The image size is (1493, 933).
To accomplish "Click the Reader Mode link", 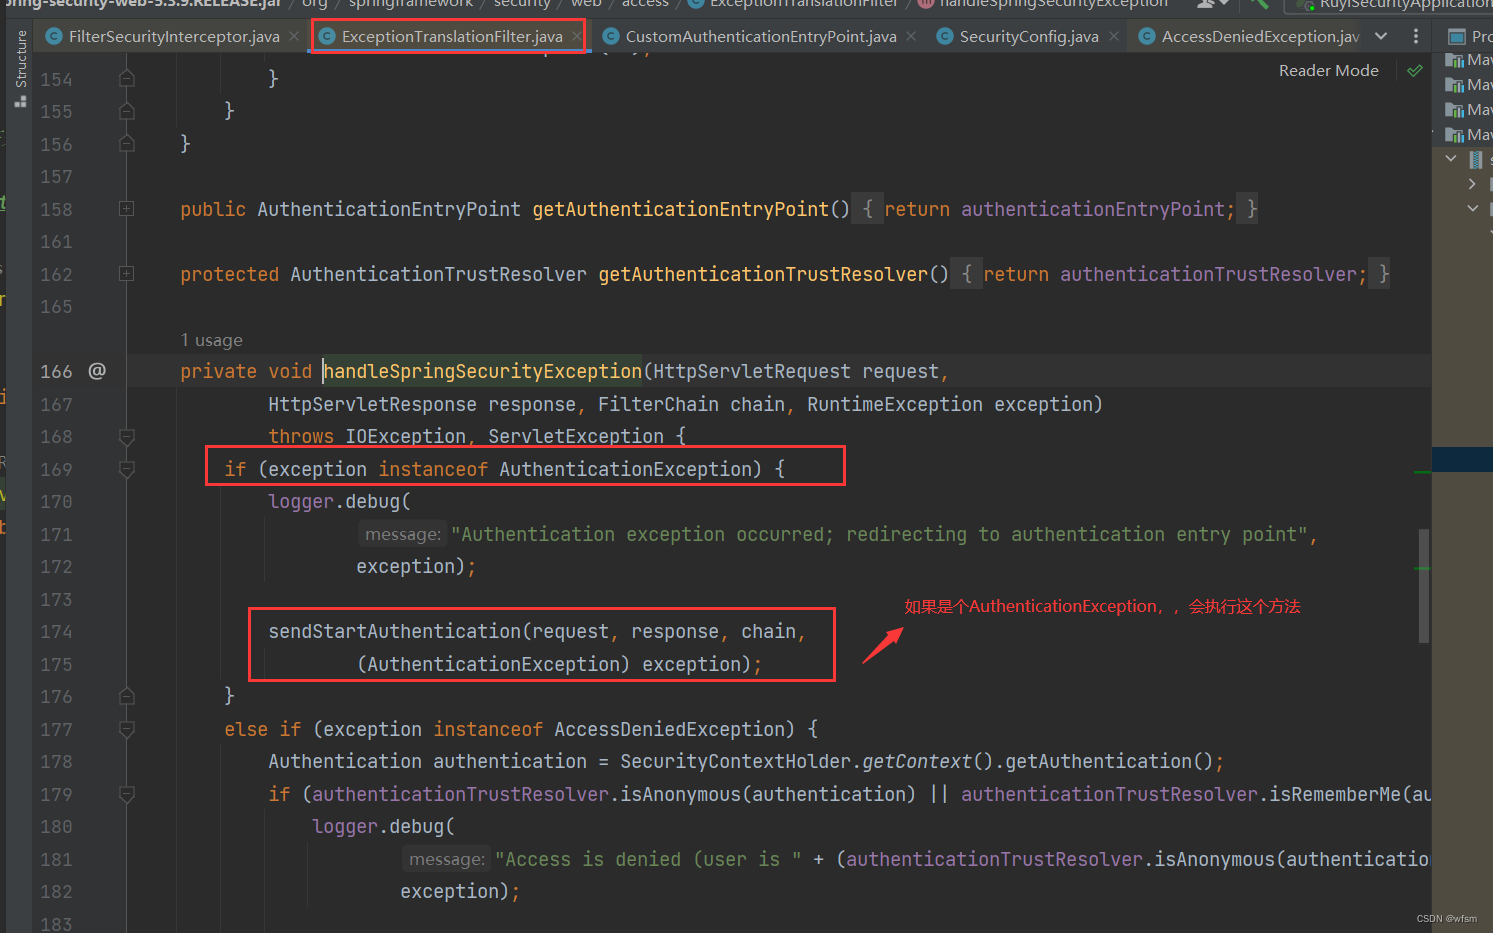I will tap(1328, 70).
